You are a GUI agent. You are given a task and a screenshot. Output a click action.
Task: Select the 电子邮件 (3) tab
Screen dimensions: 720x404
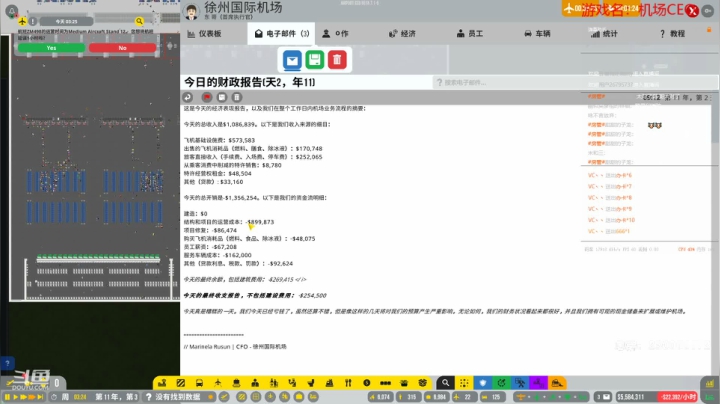[281, 34]
